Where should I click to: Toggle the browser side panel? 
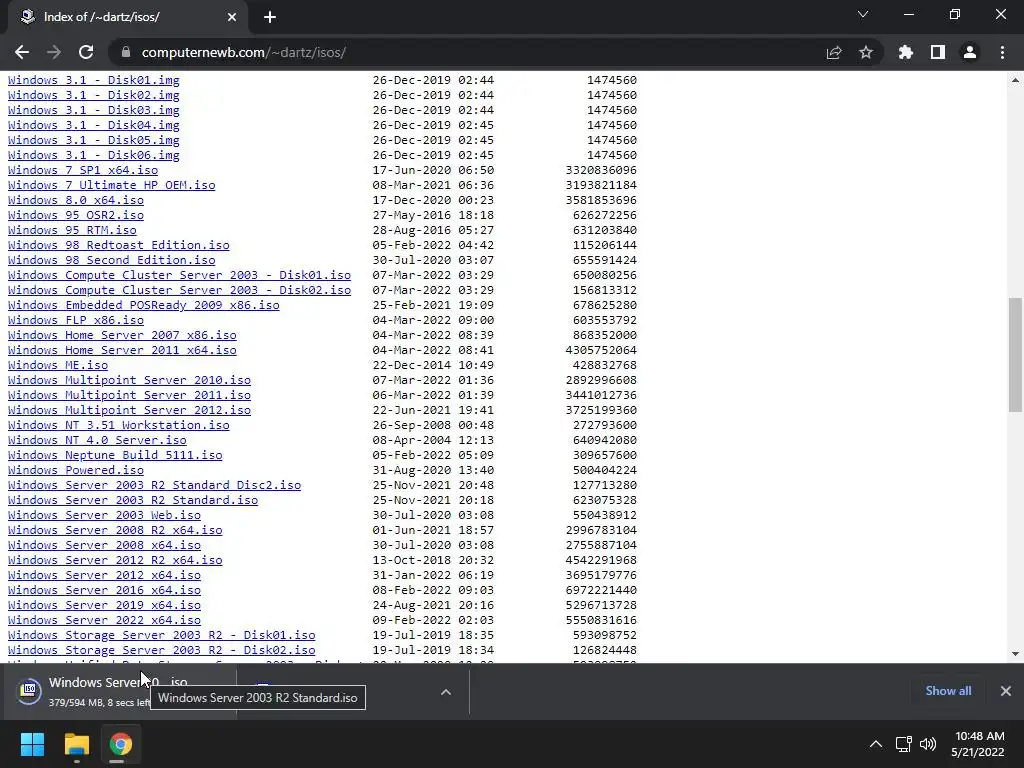938,52
